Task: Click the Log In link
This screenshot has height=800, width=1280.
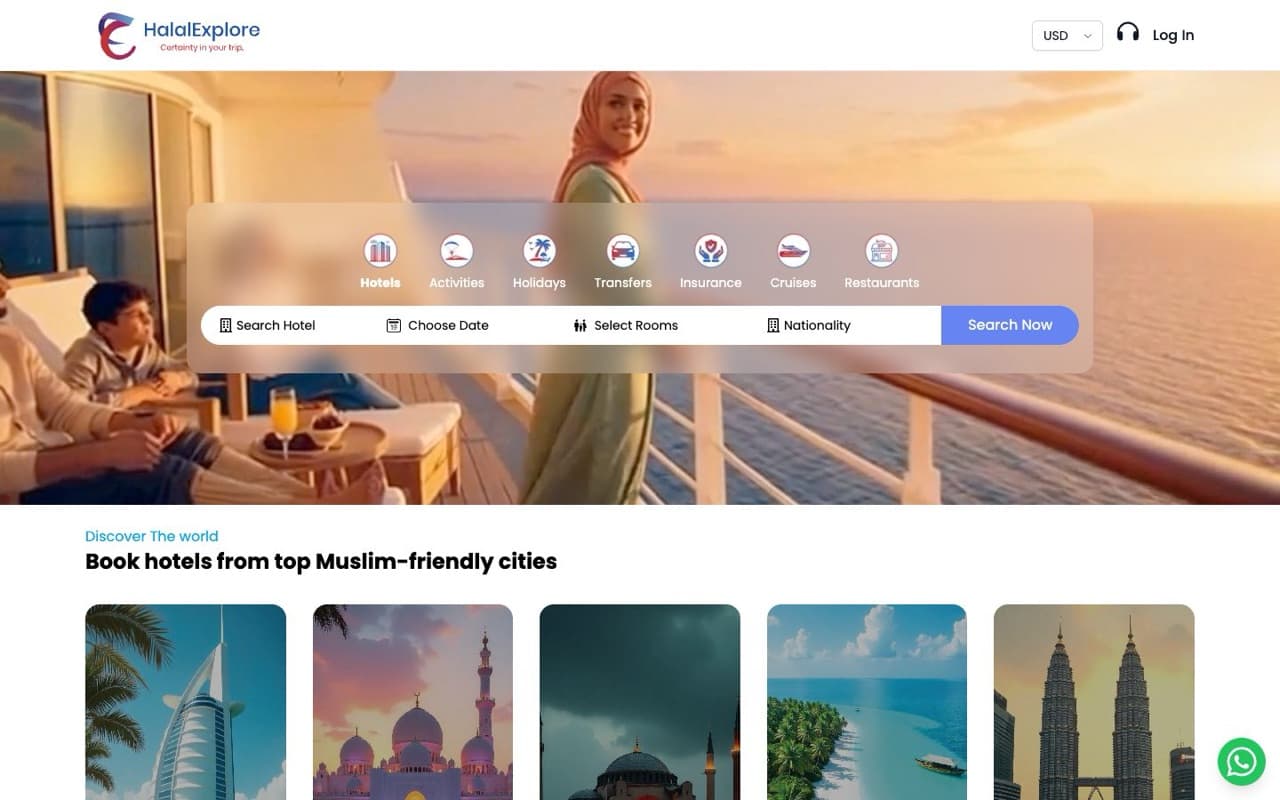Action: (1173, 35)
